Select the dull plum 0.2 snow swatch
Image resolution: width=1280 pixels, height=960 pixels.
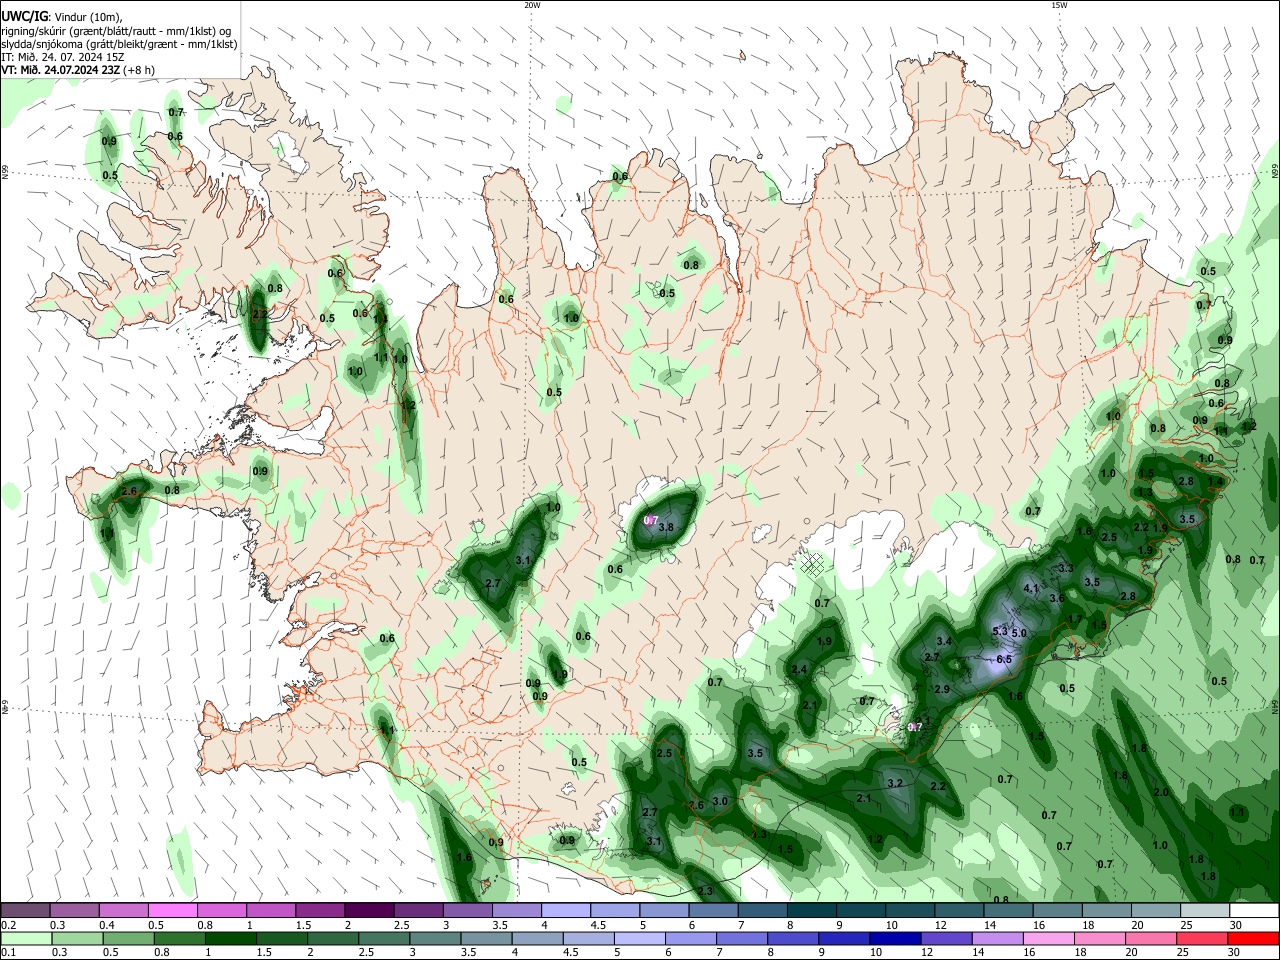pyautogui.click(x=25, y=910)
